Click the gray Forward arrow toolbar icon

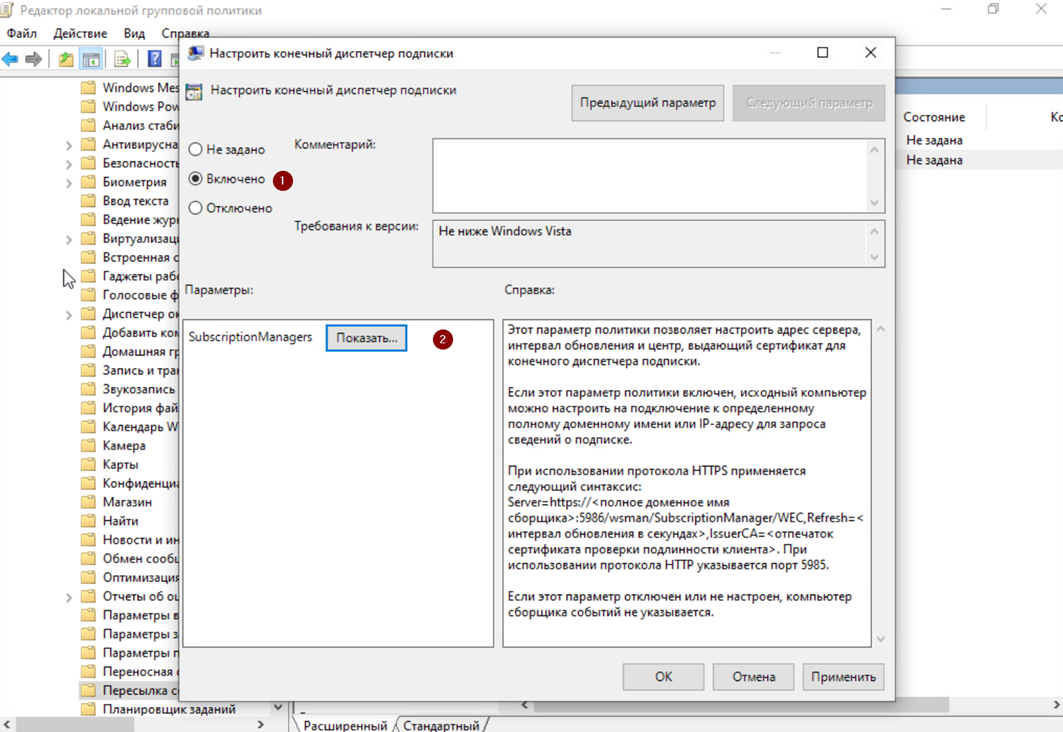pyautogui.click(x=34, y=59)
